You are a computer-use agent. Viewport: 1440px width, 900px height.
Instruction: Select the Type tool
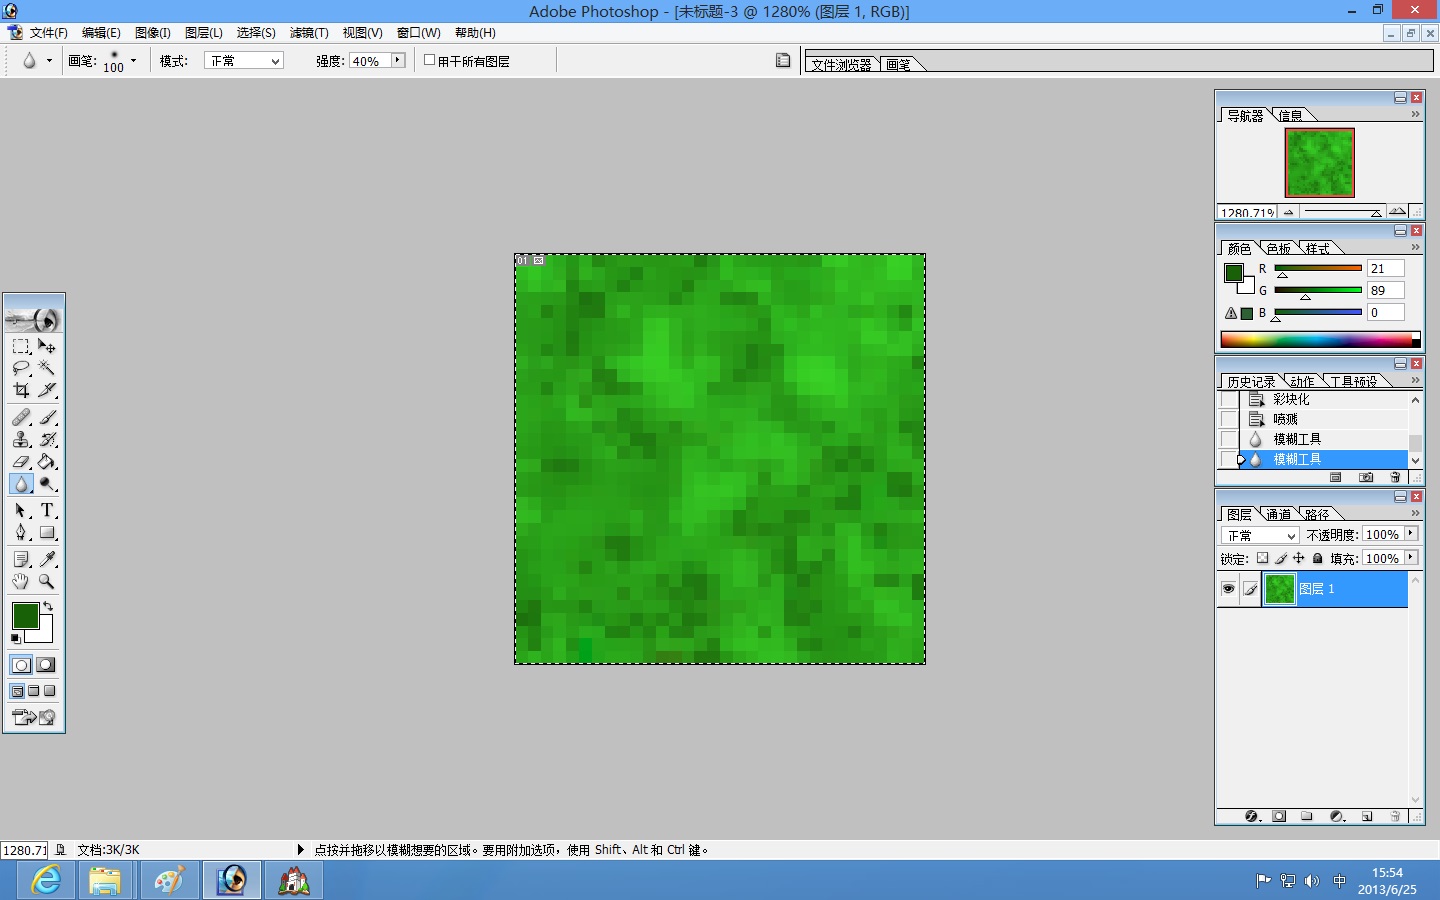47,510
